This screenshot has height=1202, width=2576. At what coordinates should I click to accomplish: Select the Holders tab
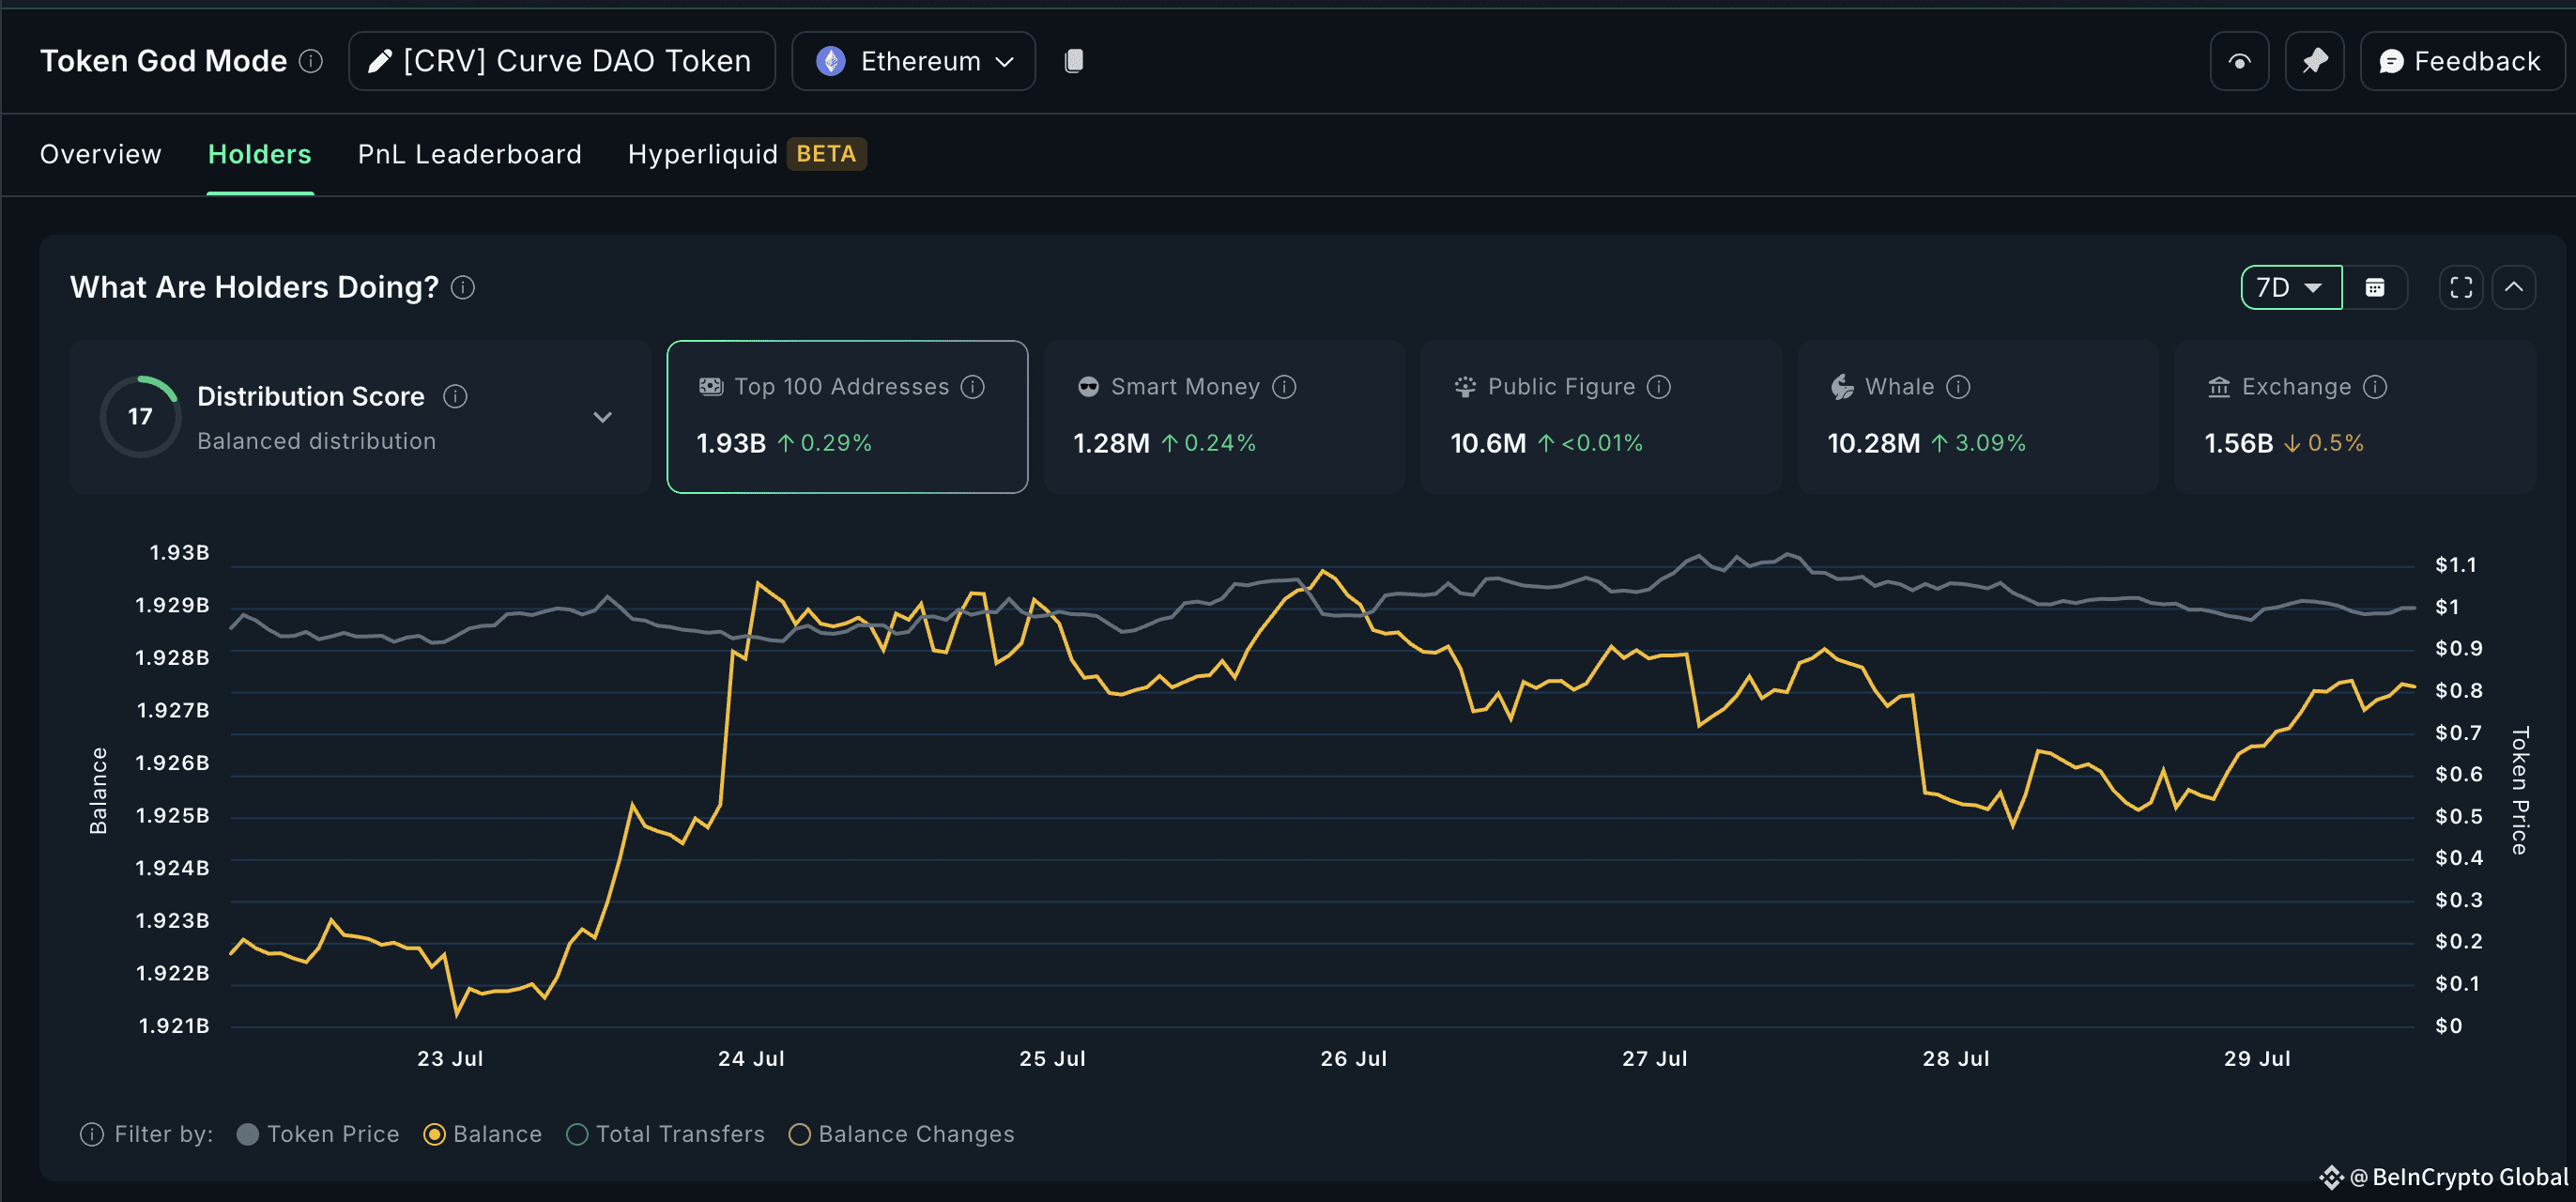260,154
